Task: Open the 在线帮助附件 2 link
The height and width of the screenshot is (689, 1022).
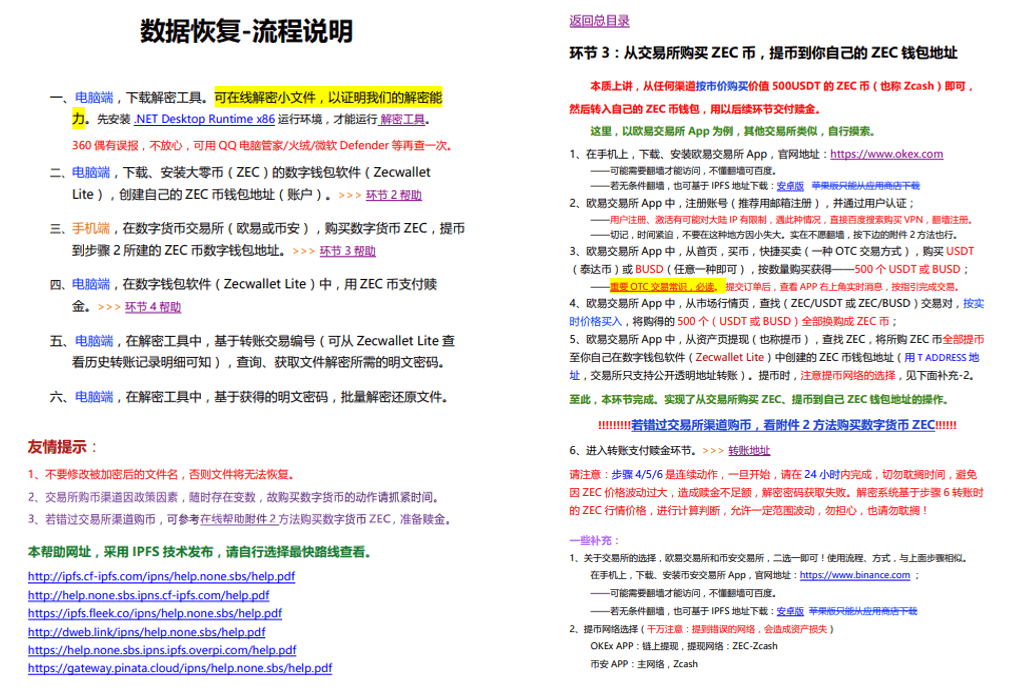Action: point(249,519)
